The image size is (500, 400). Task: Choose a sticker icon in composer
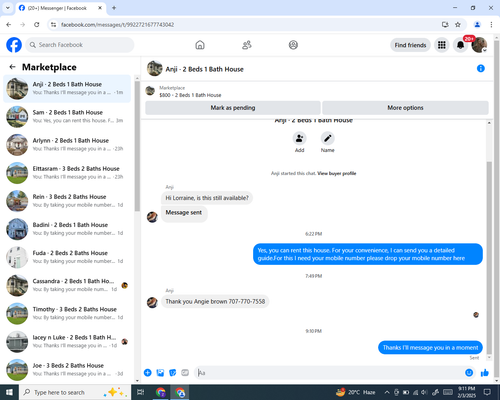click(173, 373)
